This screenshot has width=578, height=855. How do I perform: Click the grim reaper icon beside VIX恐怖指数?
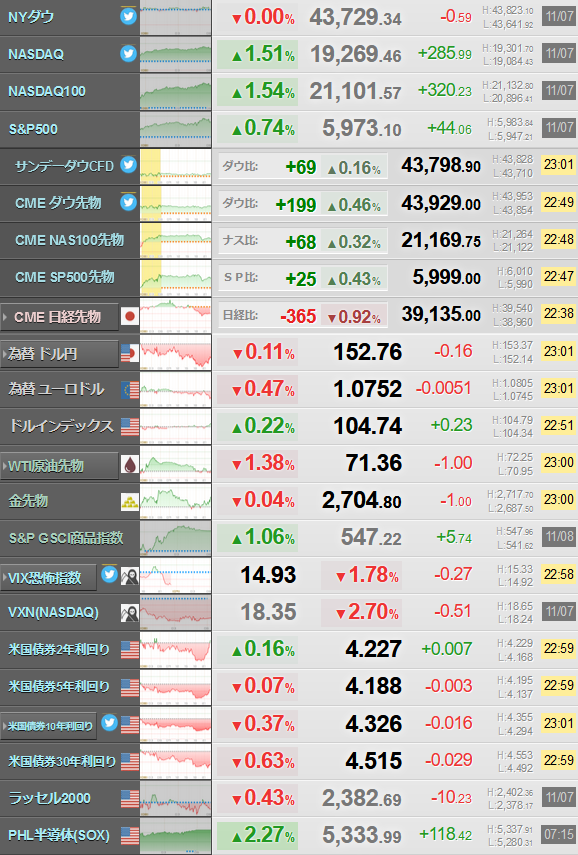(x=130, y=576)
